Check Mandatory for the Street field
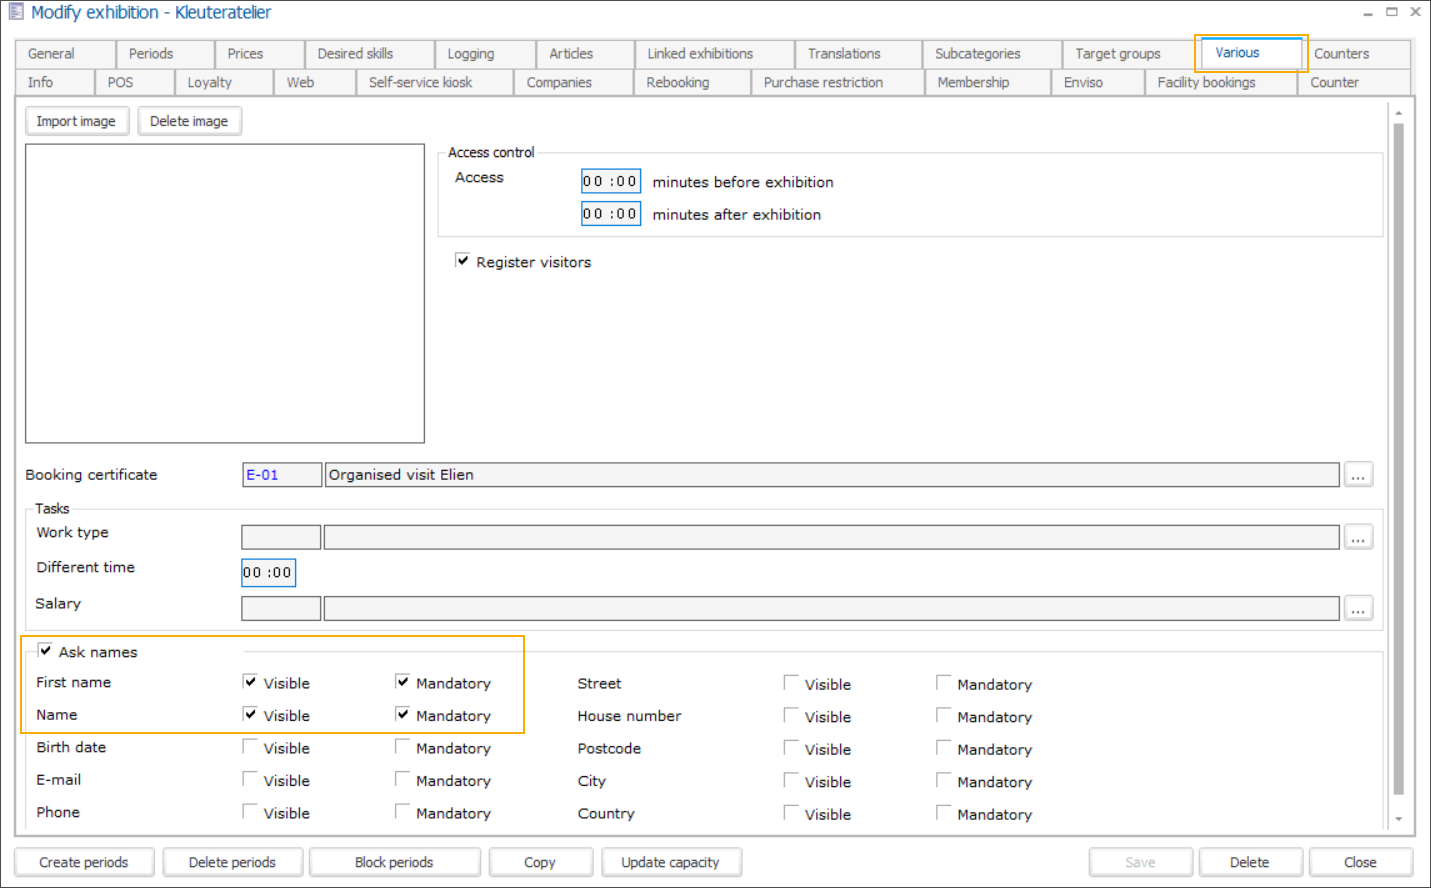The image size is (1431, 888). pyautogui.click(x=943, y=683)
